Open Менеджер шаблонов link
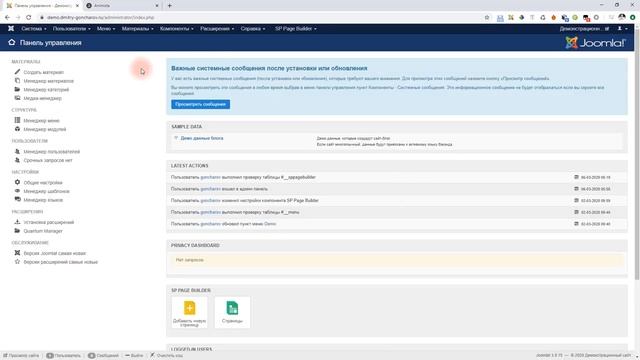Screen dimensions: 640x360 coord(47,191)
